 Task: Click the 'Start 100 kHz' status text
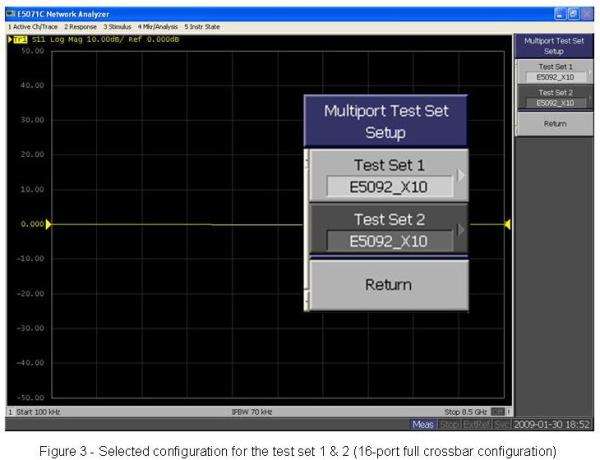pos(38,412)
